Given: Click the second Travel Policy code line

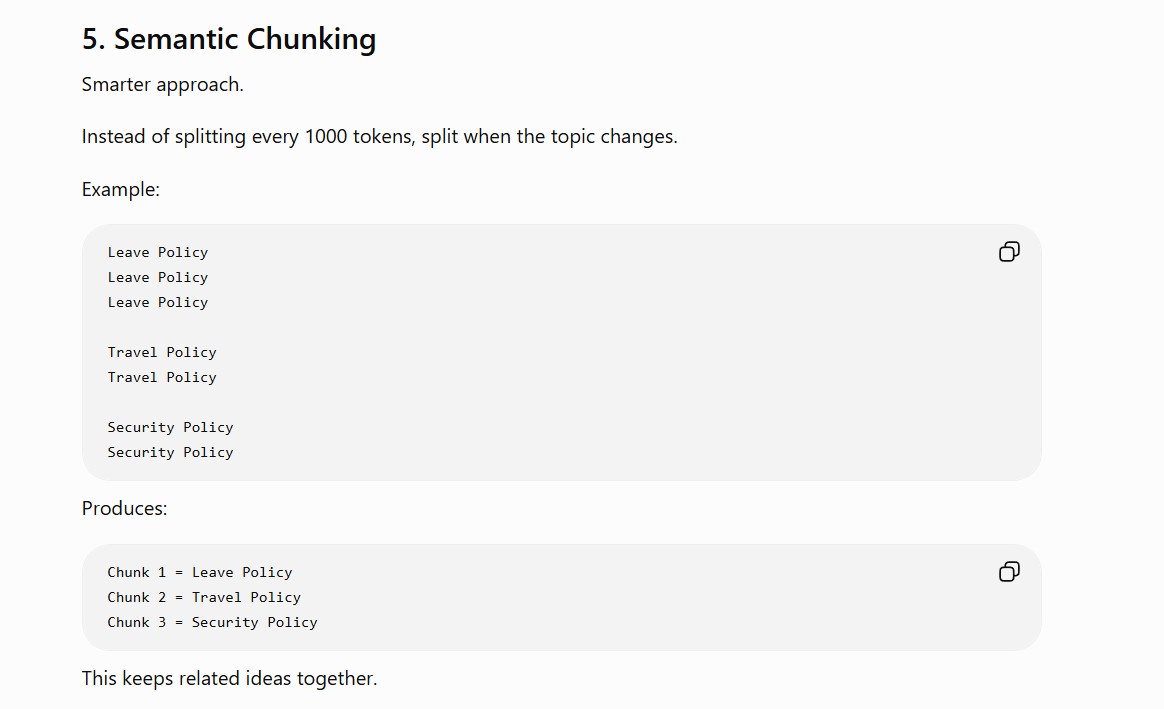Looking at the screenshot, I should (162, 378).
